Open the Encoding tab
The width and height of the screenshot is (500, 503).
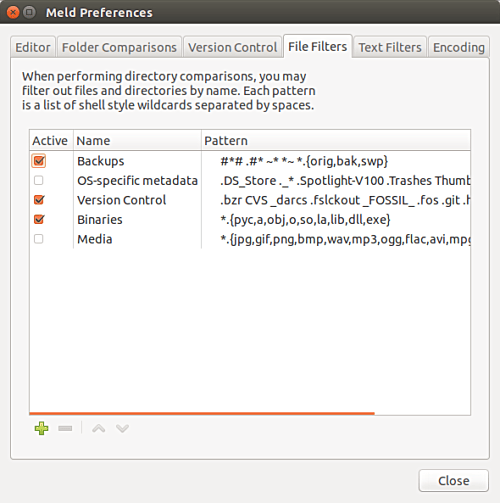[x=459, y=47]
